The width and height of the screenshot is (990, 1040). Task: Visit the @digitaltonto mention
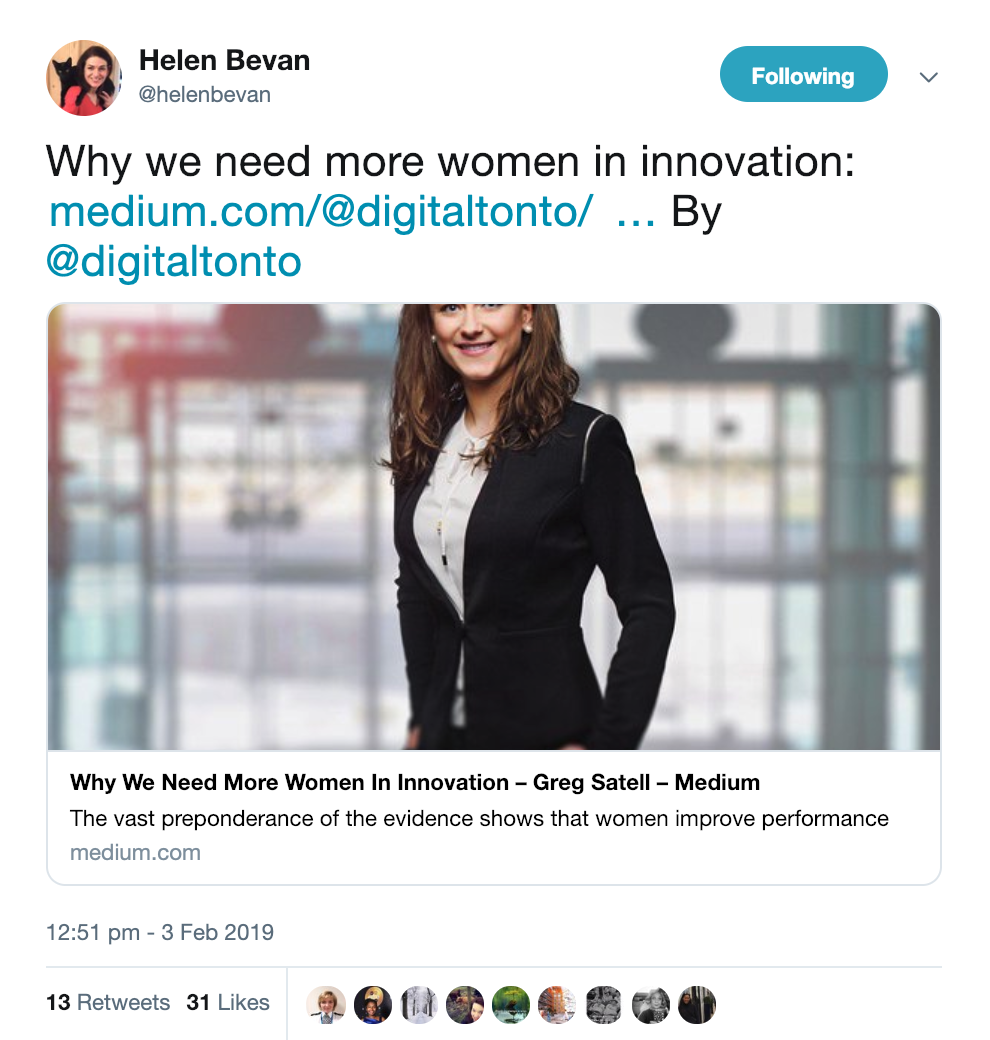pyautogui.click(x=174, y=262)
